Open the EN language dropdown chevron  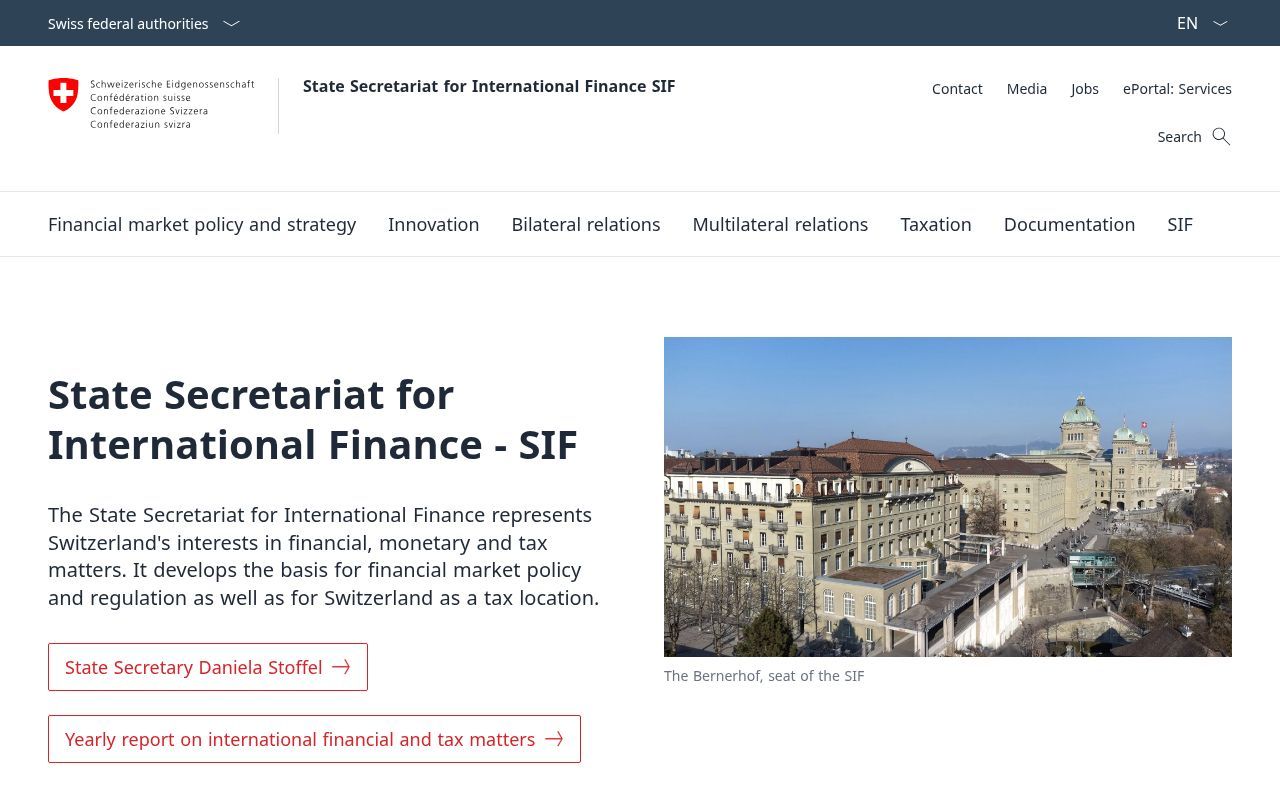click(x=1220, y=23)
